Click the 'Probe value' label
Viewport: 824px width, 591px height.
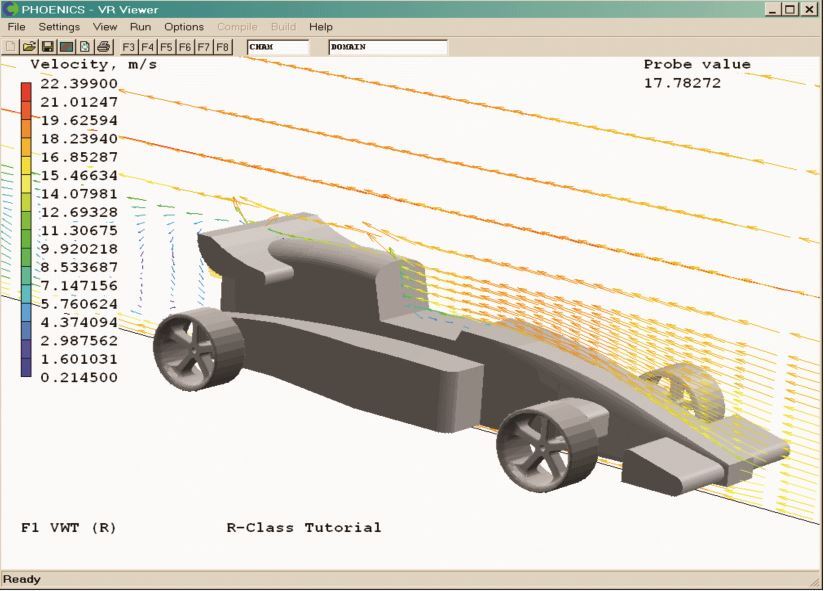coord(697,64)
